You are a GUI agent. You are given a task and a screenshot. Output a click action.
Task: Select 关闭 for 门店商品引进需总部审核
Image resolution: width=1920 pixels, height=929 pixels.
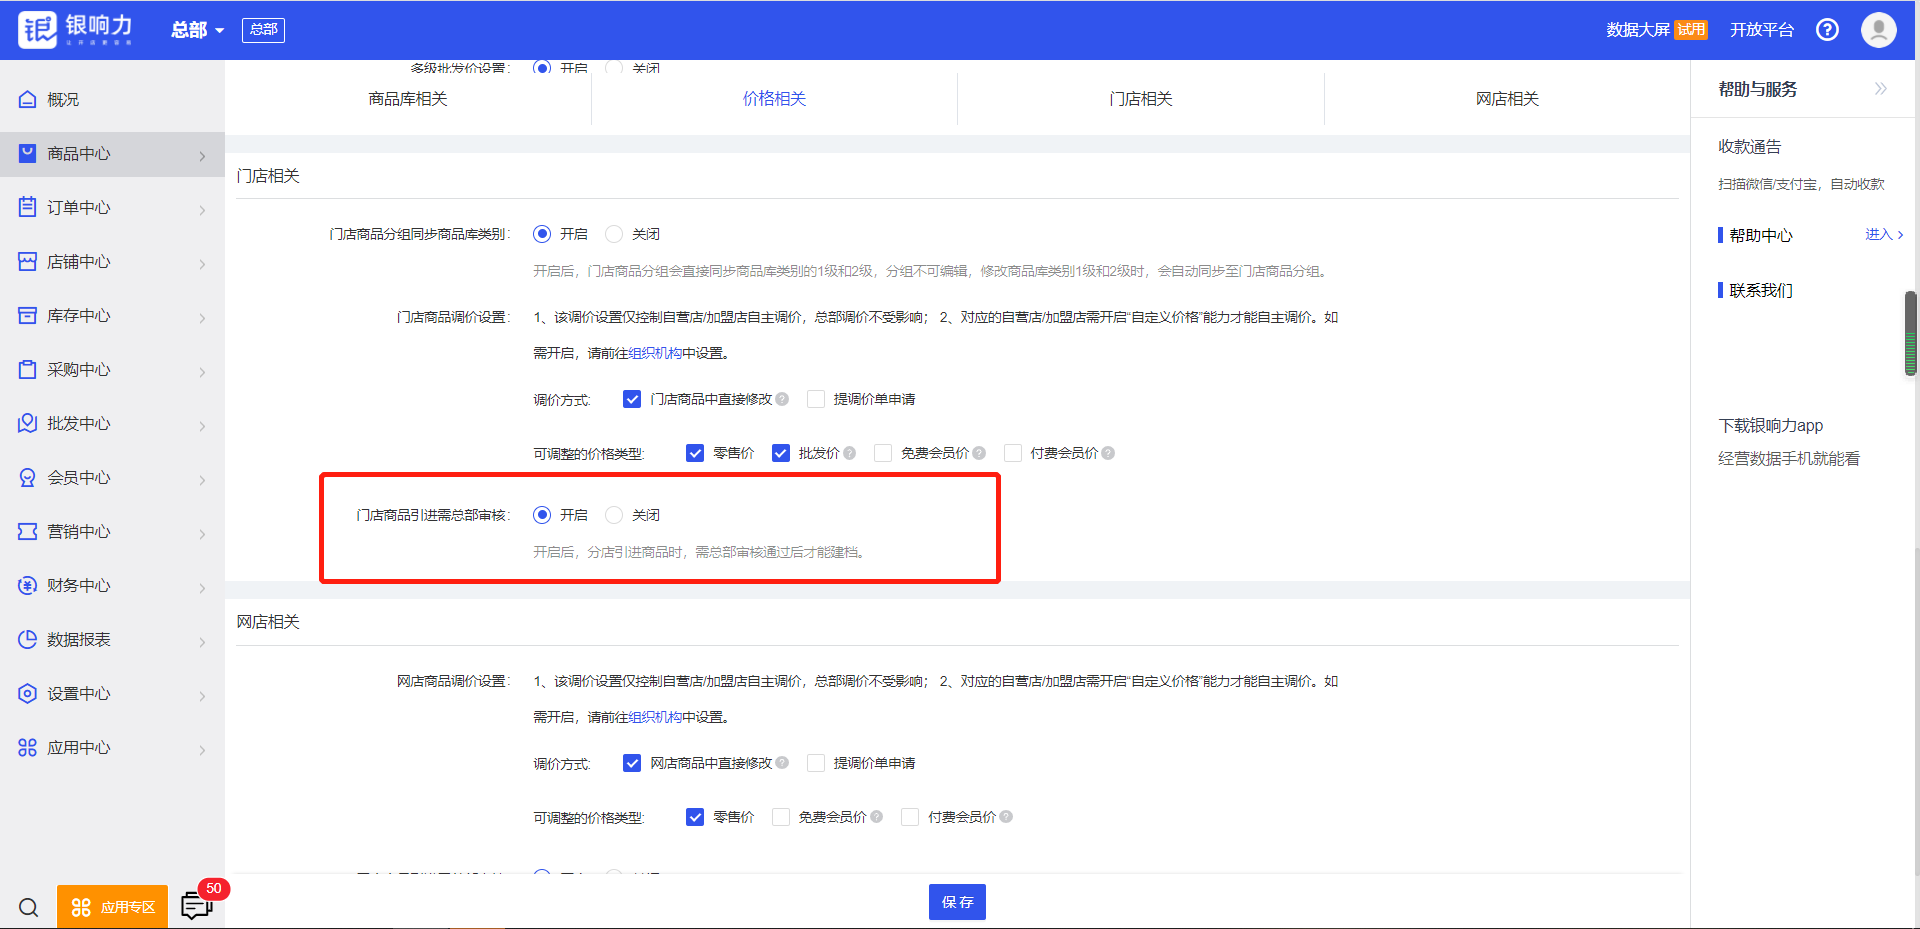coord(614,515)
